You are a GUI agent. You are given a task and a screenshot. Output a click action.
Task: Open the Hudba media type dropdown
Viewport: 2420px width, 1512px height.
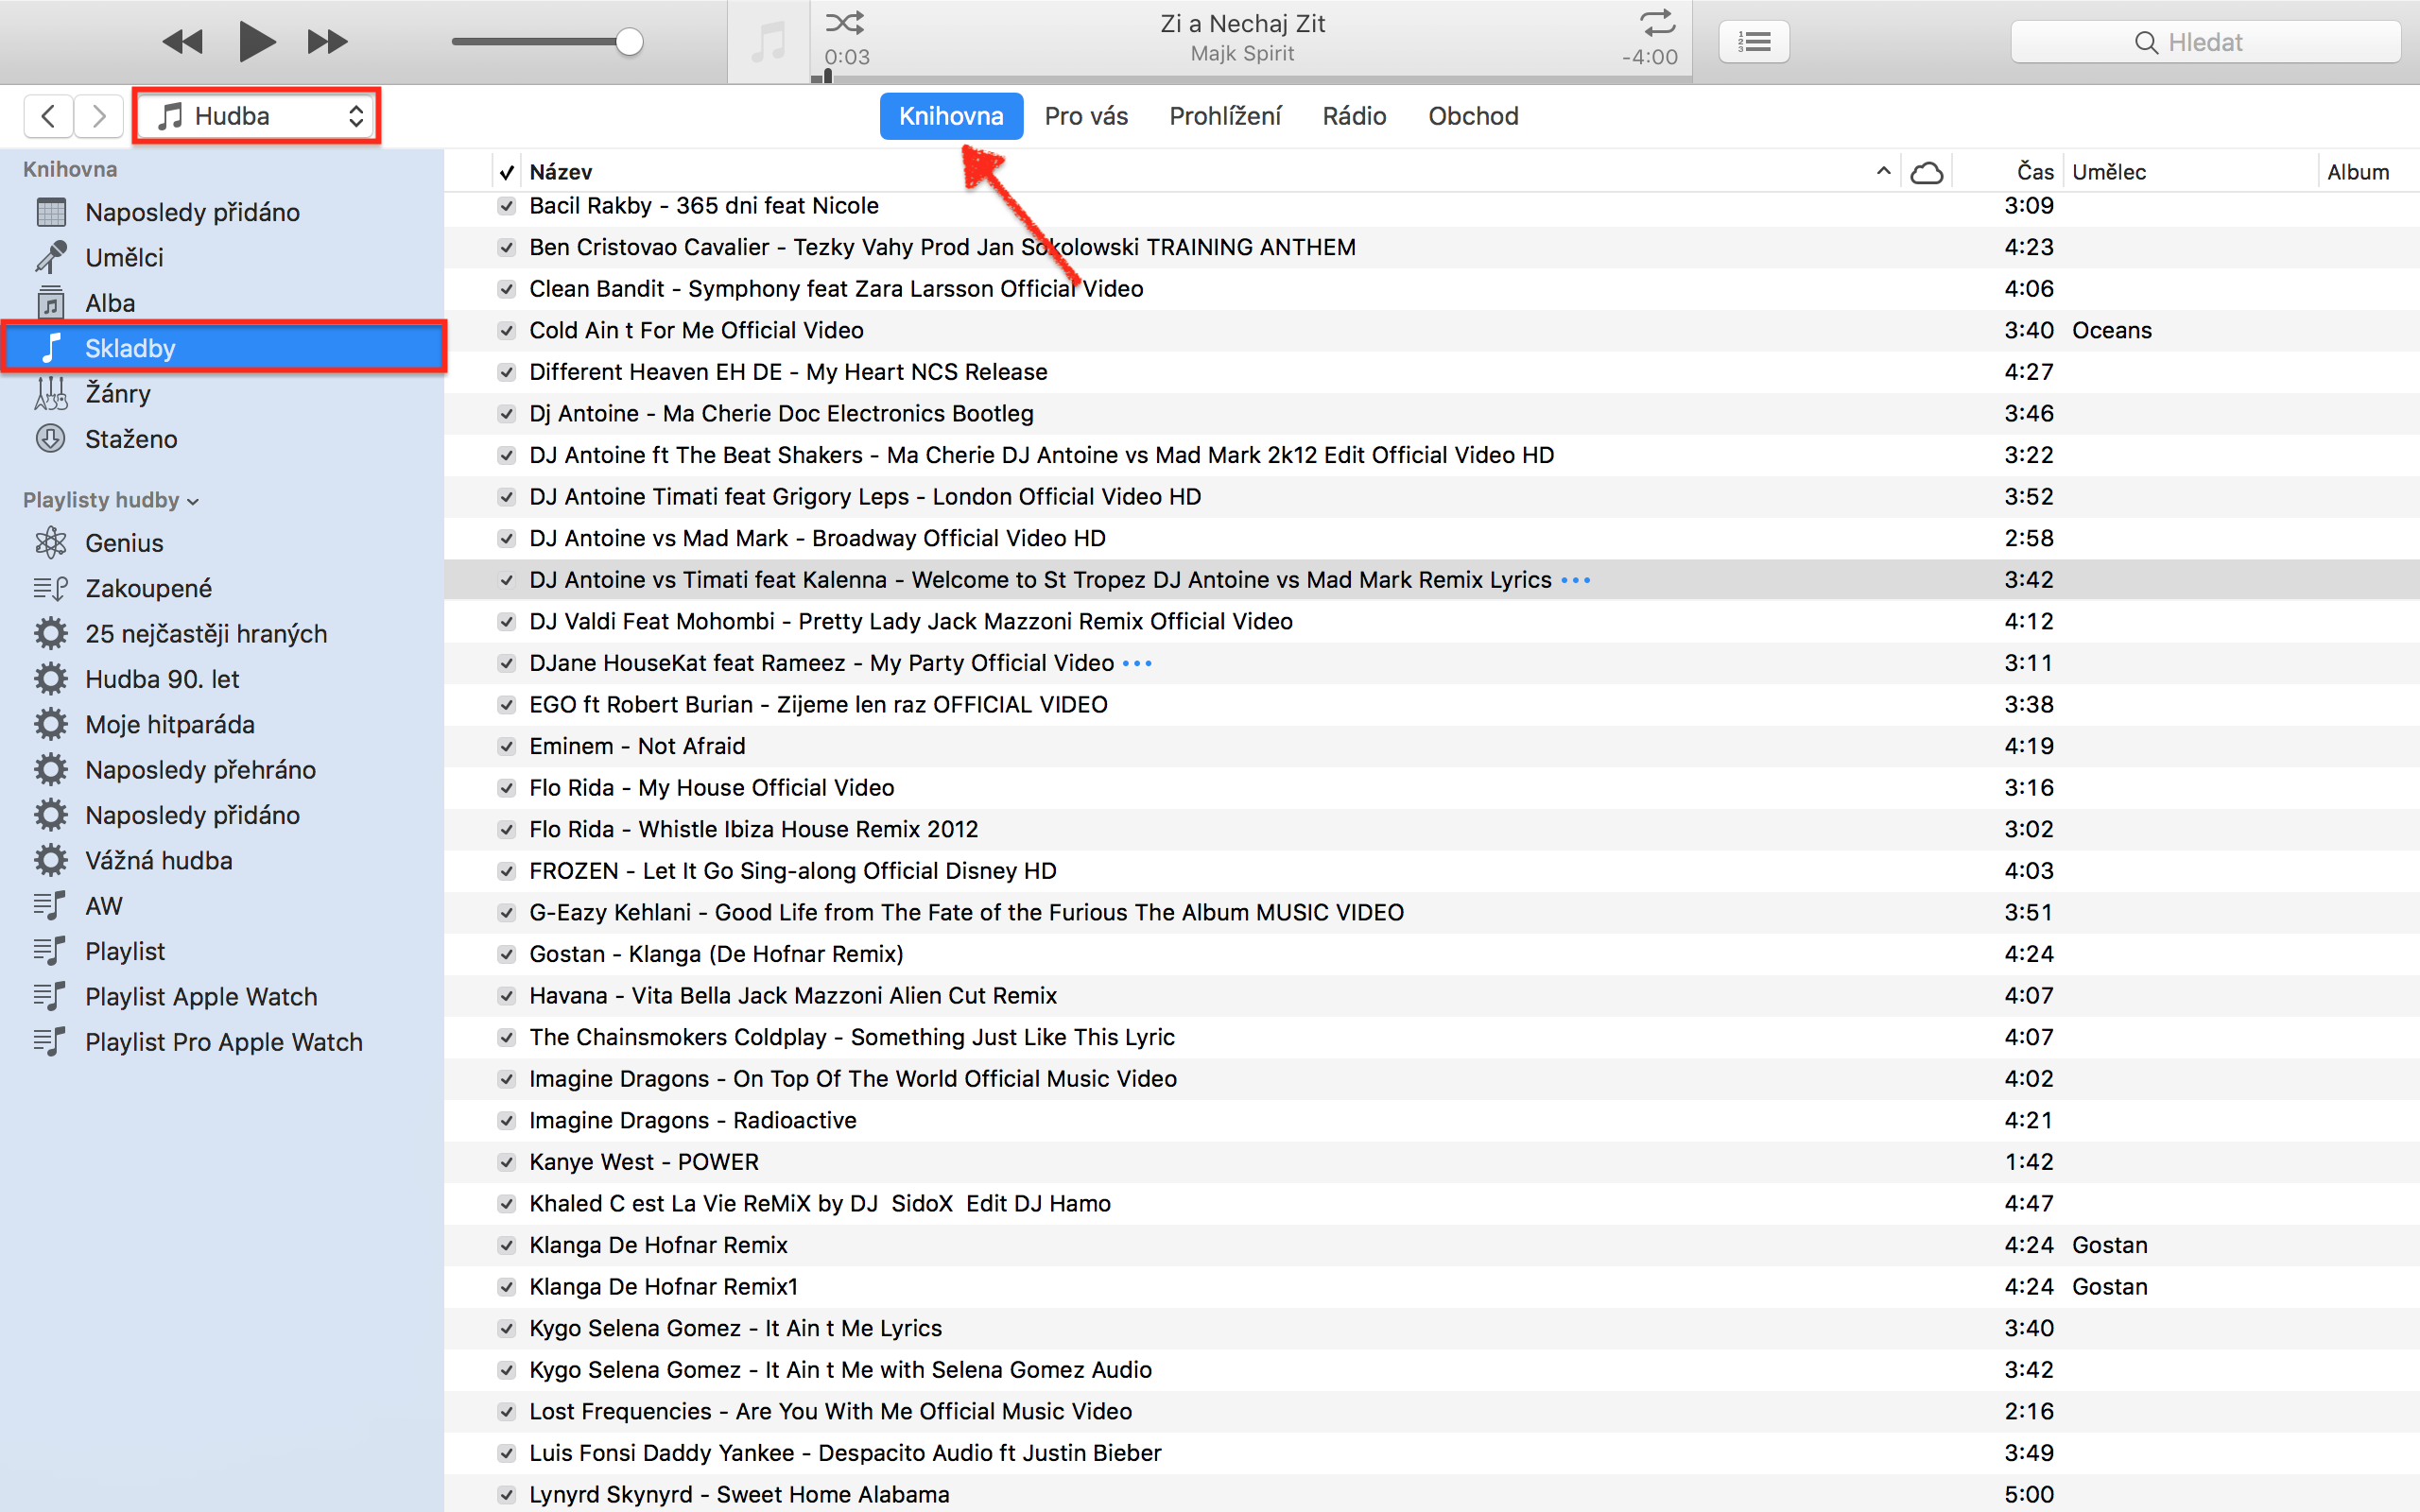(x=257, y=116)
